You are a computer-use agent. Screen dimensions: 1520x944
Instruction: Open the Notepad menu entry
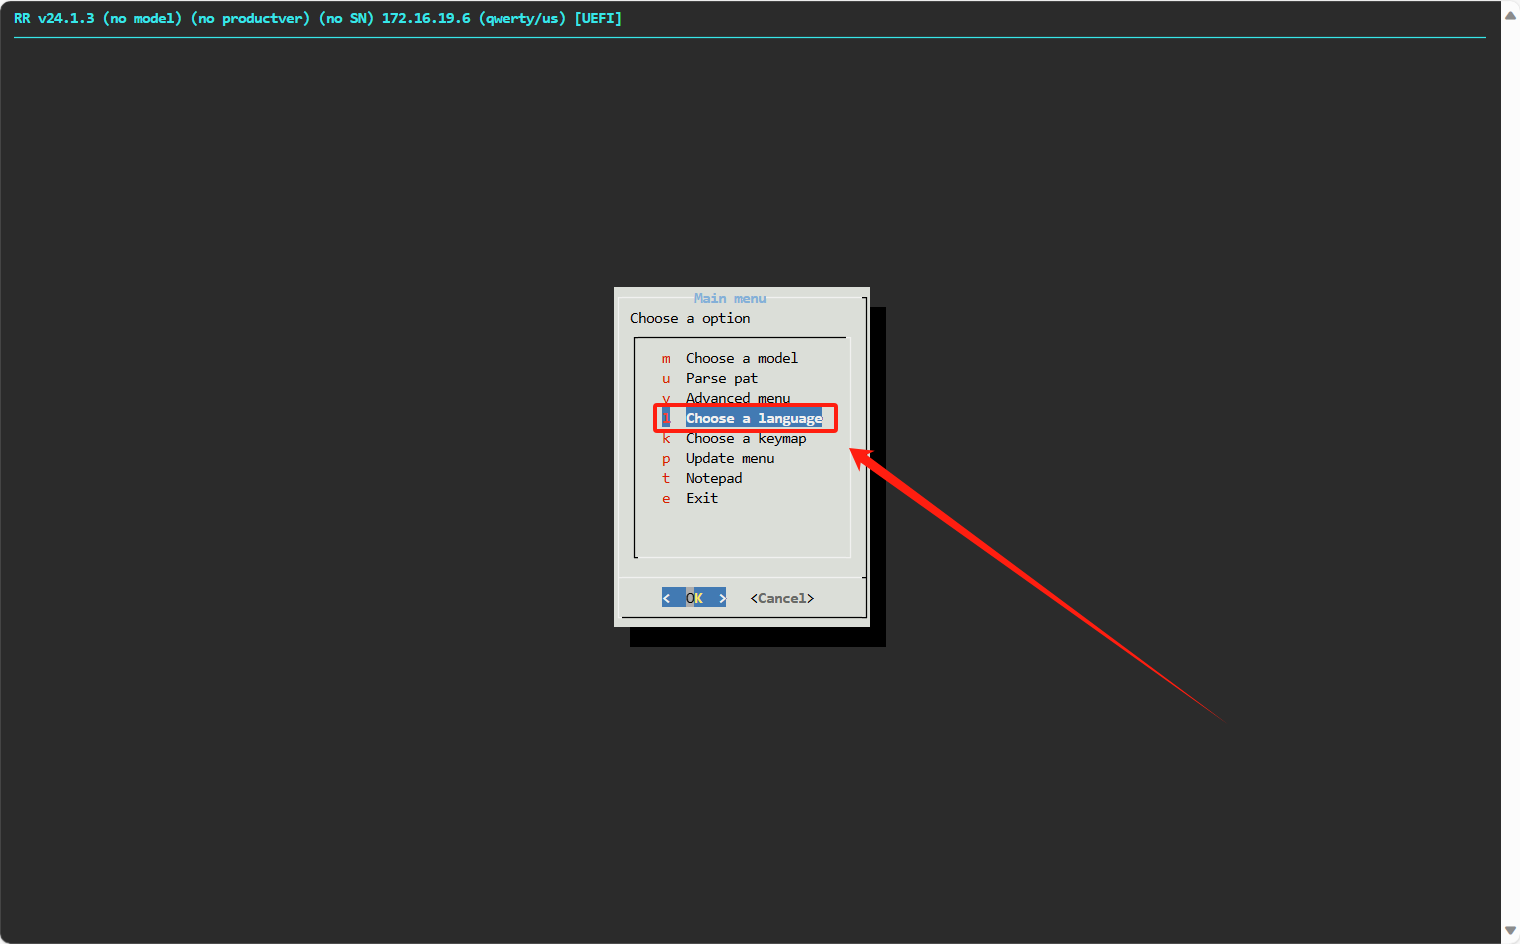pos(713,478)
